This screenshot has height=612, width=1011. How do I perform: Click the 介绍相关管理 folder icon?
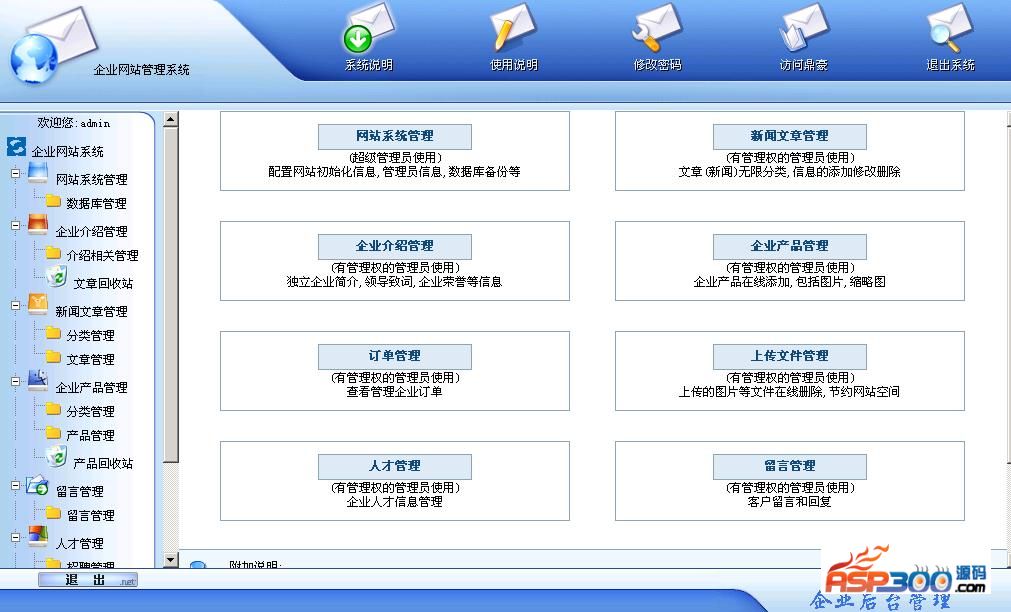click(54, 253)
